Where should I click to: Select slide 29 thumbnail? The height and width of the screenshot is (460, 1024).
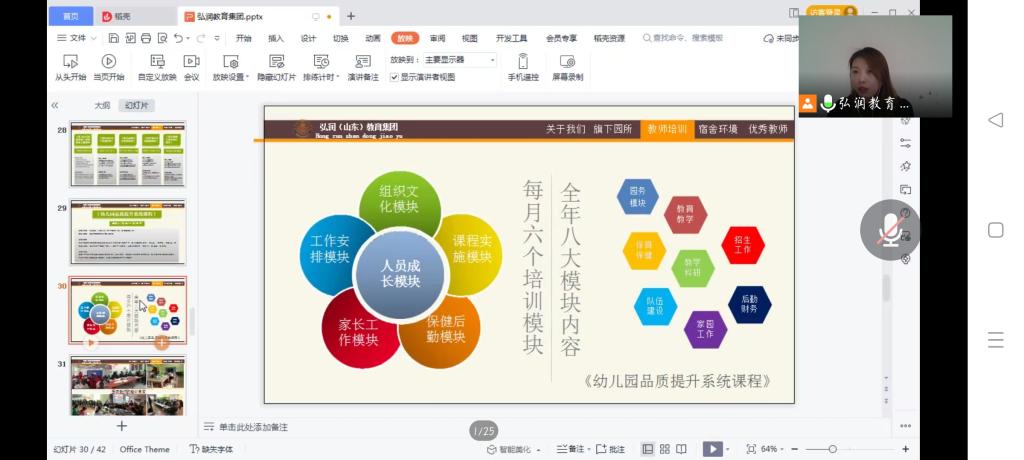pyautogui.click(x=127, y=231)
